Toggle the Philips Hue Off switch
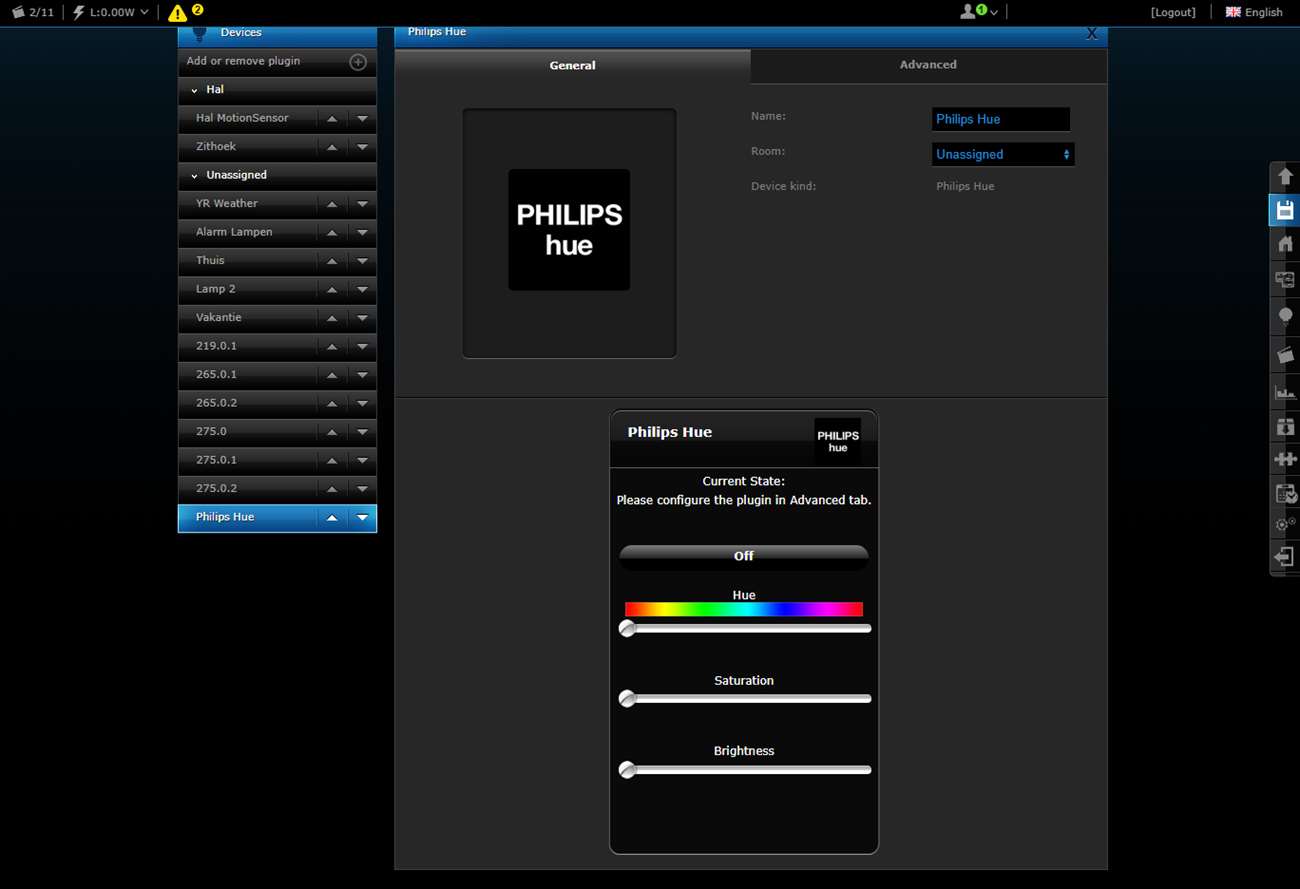The width and height of the screenshot is (1300, 889). 743,556
